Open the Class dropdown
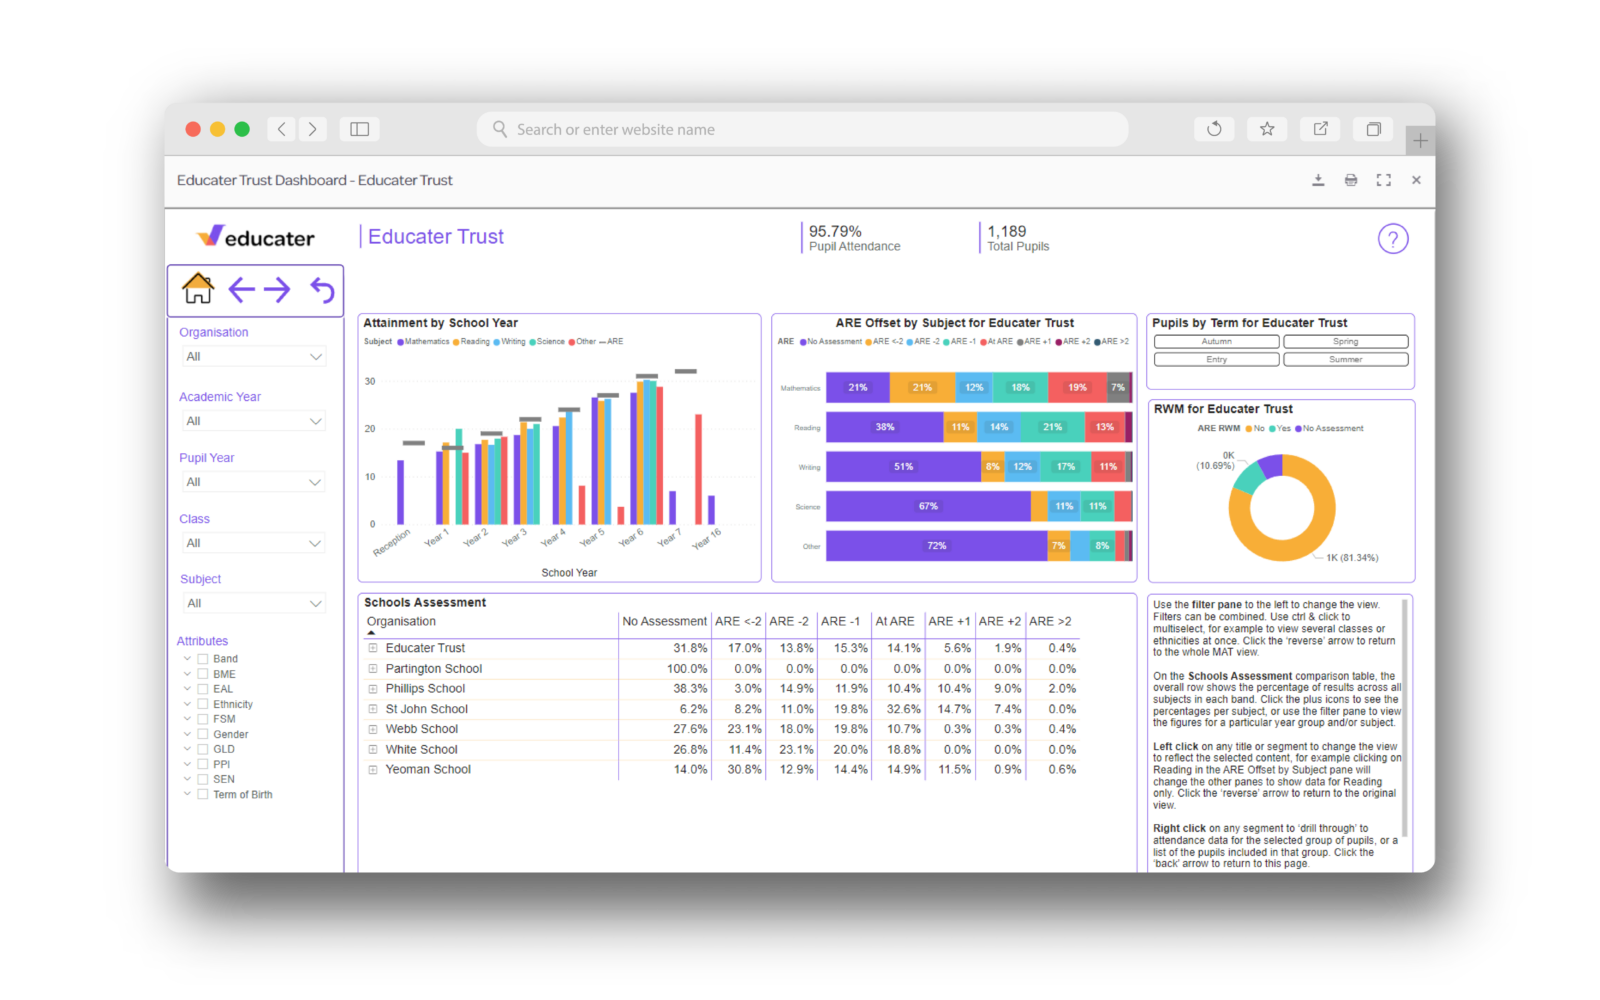The height and width of the screenshot is (1000, 1600). tap(253, 543)
